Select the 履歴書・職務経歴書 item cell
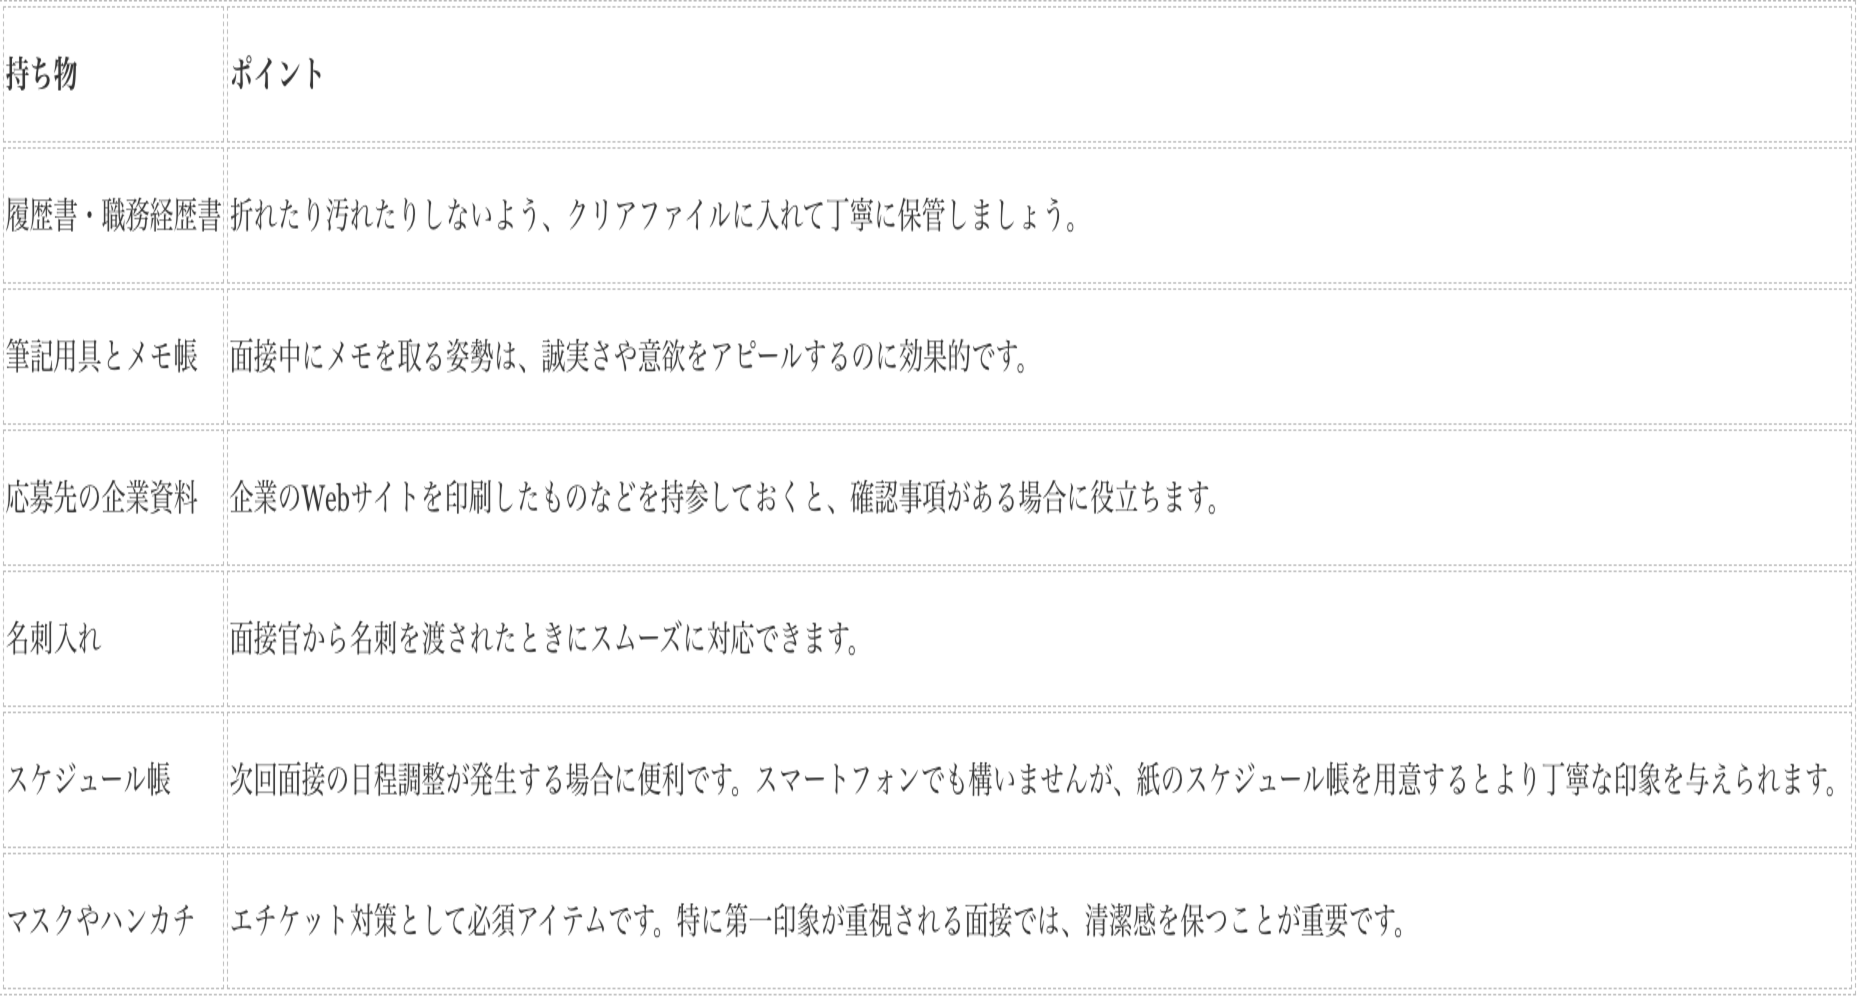Viewport: 1862px width, 1000px height. pyautogui.click(x=113, y=216)
